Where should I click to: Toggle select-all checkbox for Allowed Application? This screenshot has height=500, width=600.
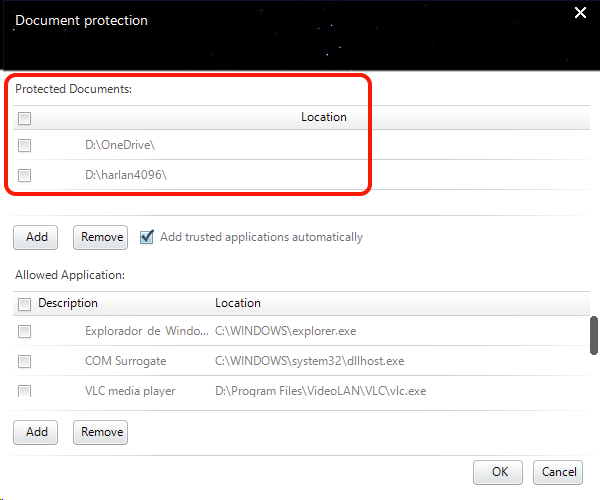[x=25, y=304]
